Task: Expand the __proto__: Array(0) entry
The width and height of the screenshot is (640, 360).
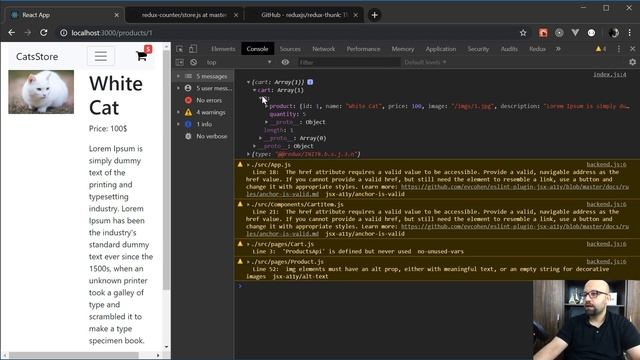Action: coord(260,138)
